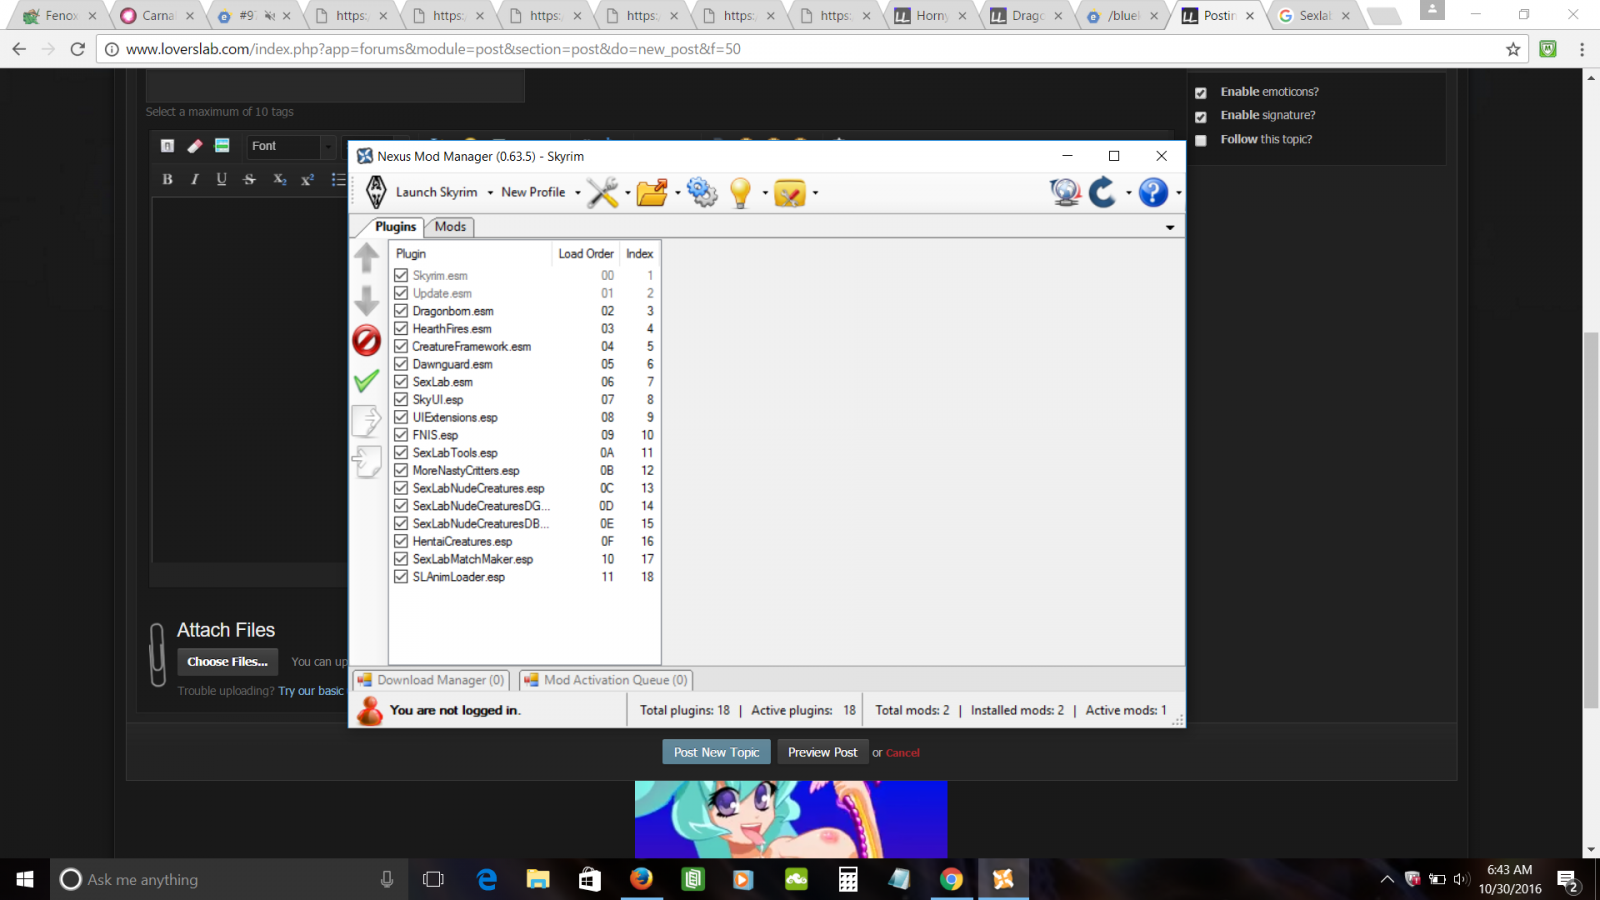Export the load order icon
1600x900 pixels.
367,421
